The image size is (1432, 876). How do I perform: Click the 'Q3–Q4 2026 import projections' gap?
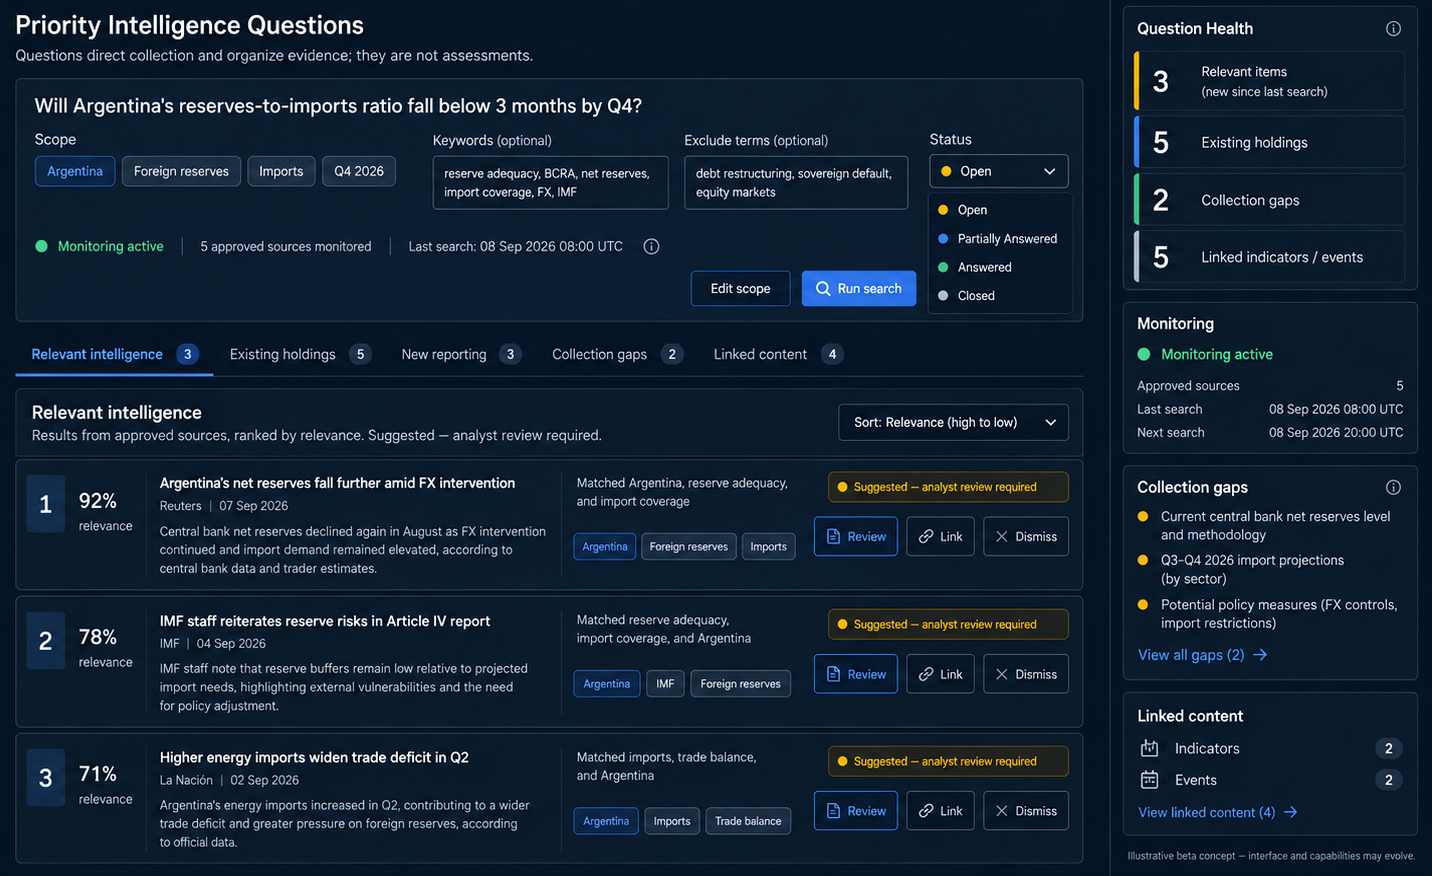click(x=1252, y=569)
